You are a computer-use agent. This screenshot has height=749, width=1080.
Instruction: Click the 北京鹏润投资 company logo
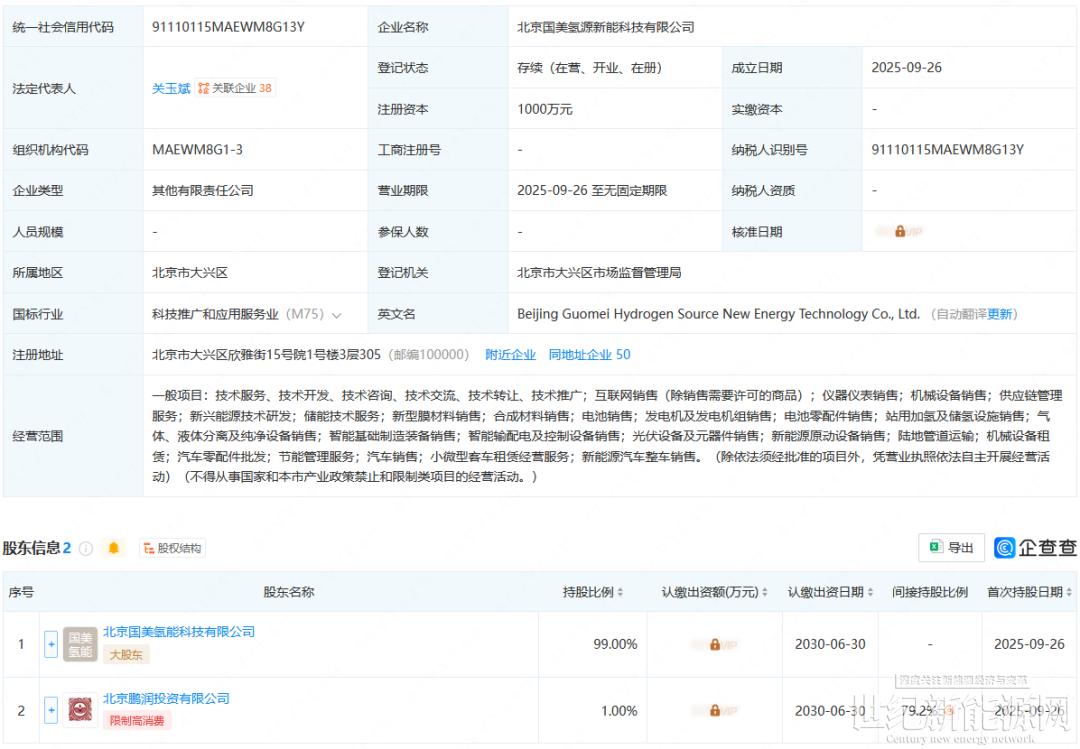[x=80, y=711]
